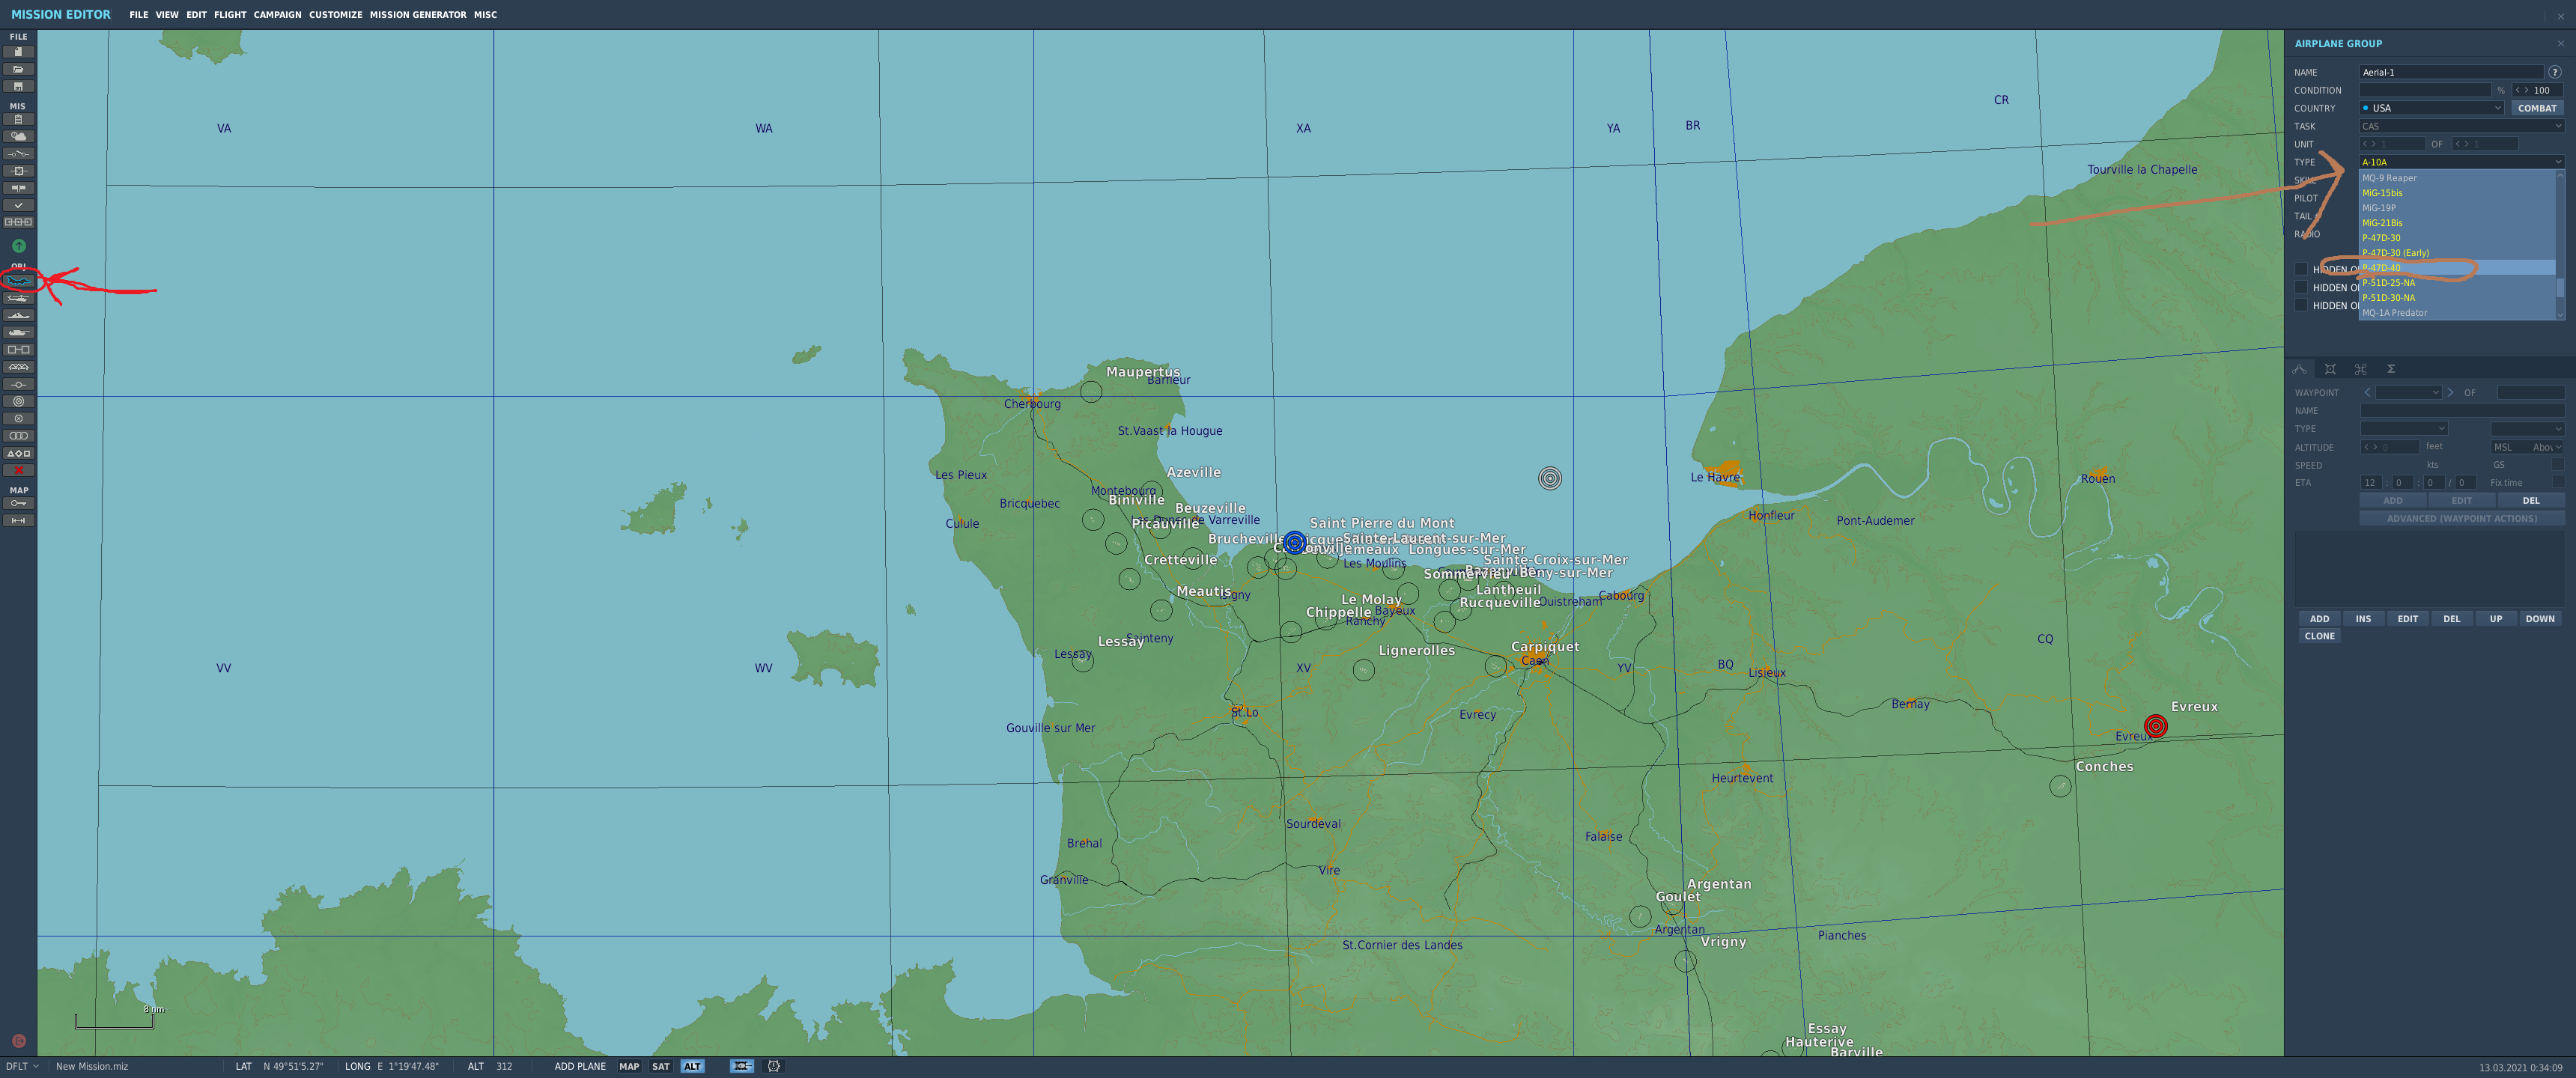The width and height of the screenshot is (2576, 1078).
Task: Click the New Mission file icon
Action: tap(18, 52)
